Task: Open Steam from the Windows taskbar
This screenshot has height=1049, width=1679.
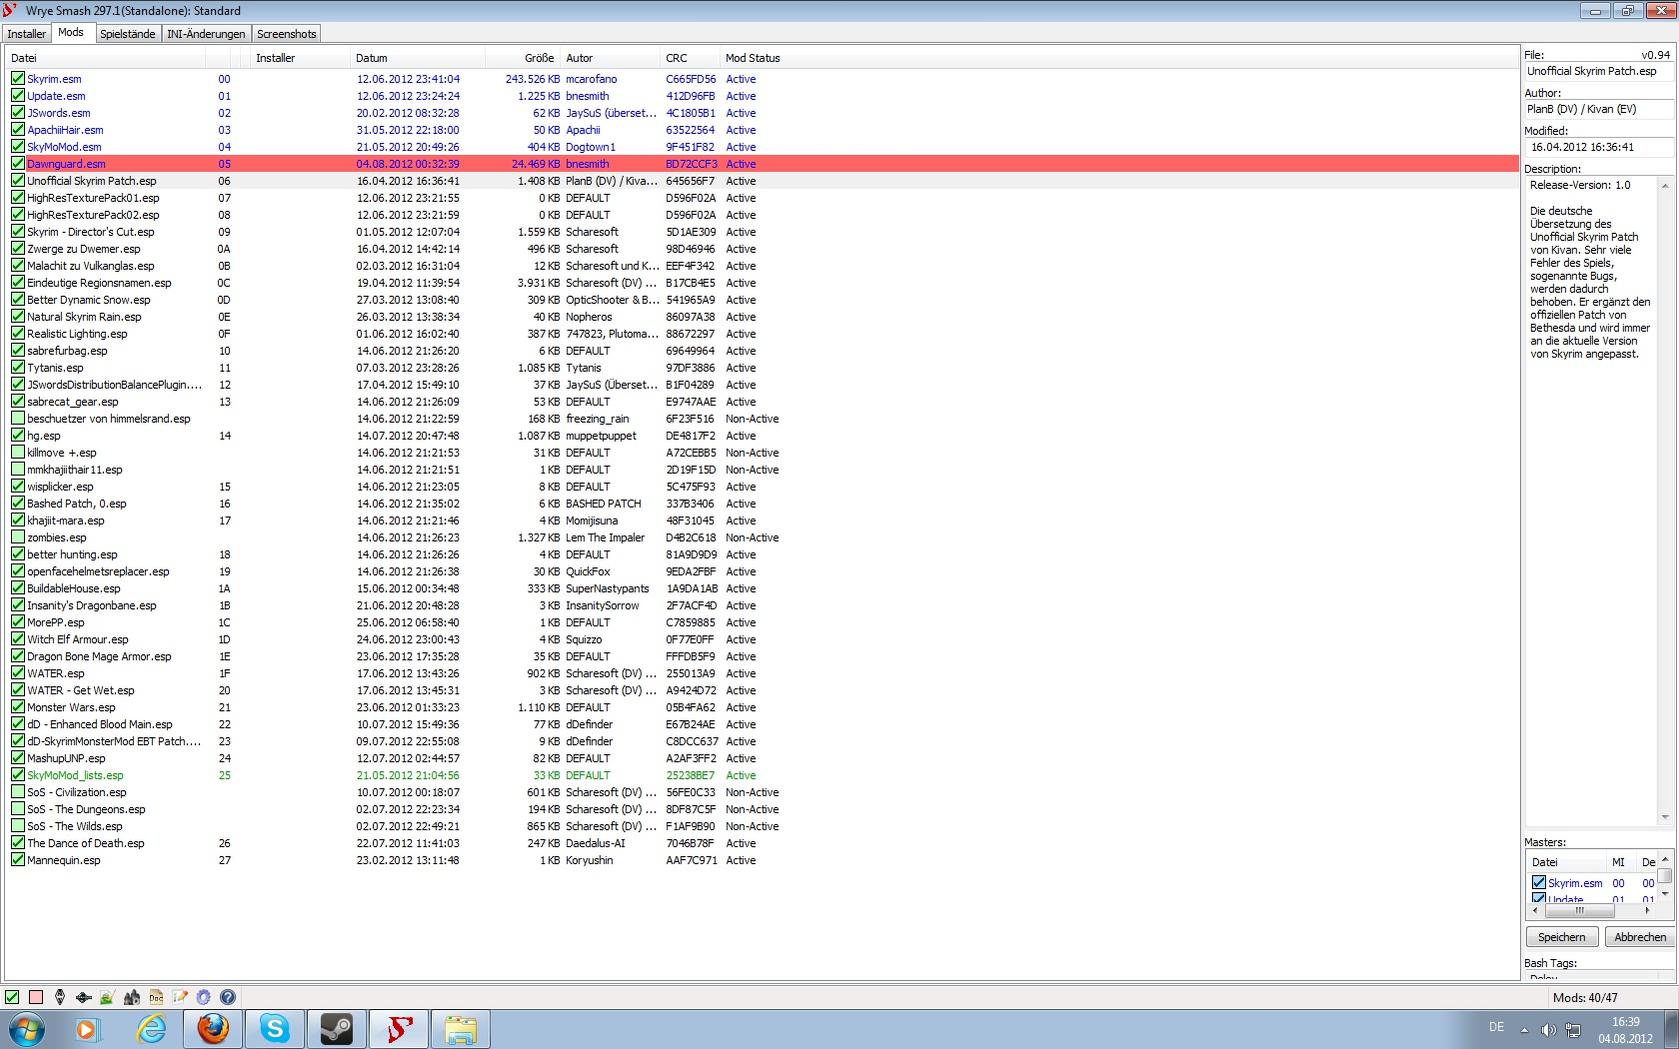Action: pos(336,1028)
